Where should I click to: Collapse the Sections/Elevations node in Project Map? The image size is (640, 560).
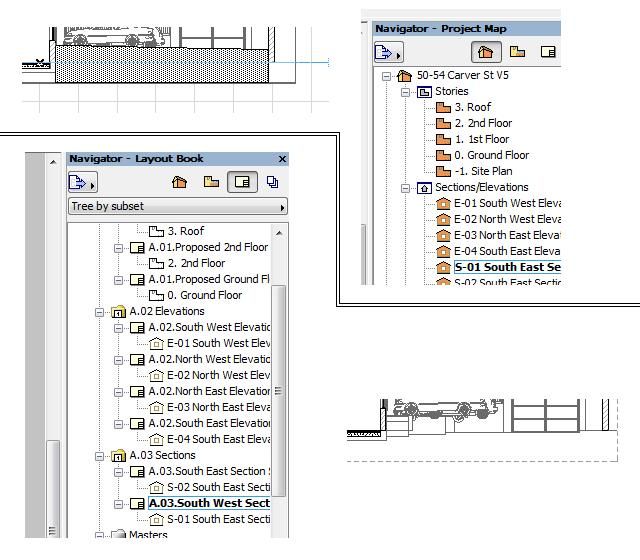[x=405, y=188]
